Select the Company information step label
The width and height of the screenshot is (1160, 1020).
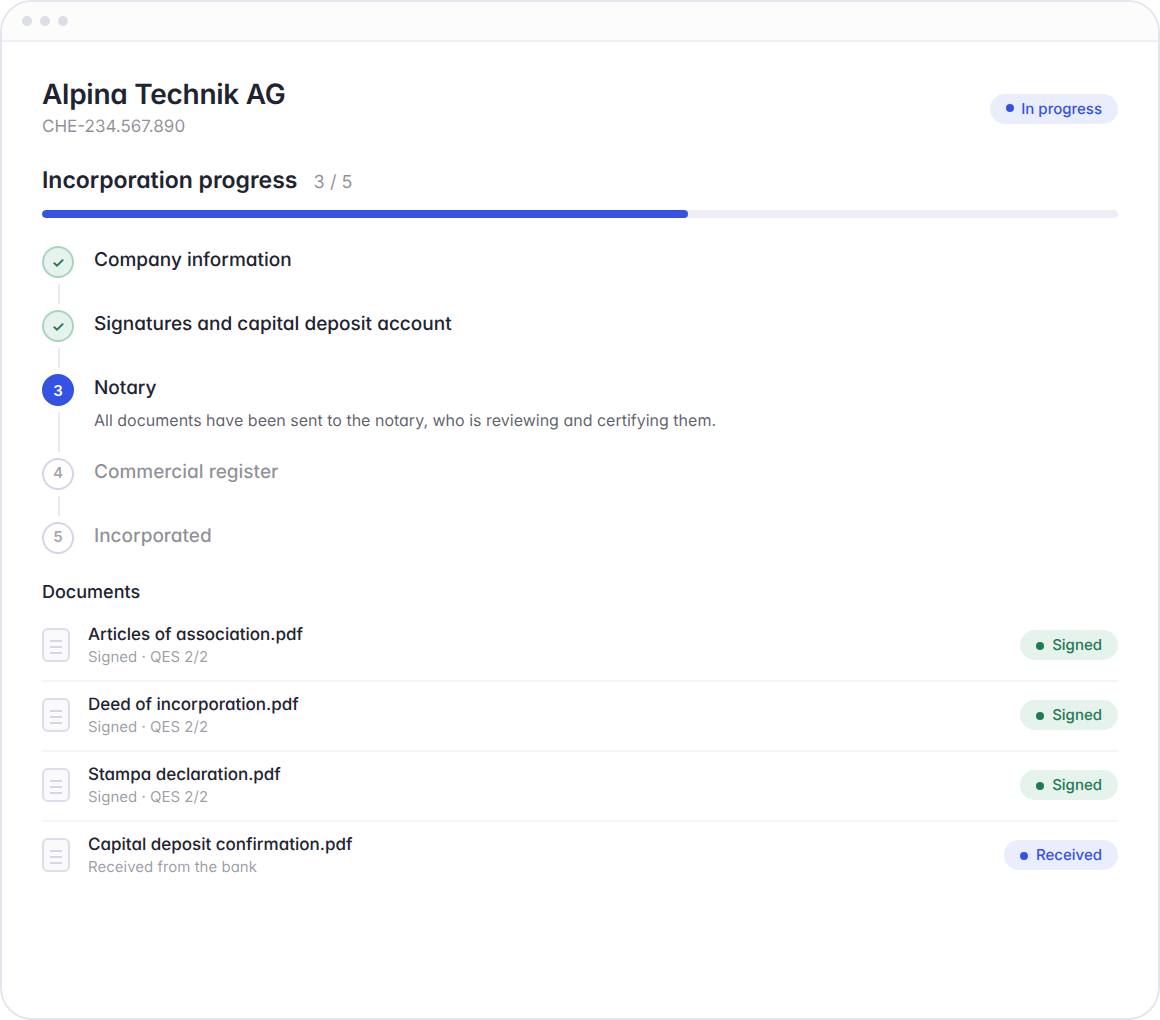(x=192, y=260)
